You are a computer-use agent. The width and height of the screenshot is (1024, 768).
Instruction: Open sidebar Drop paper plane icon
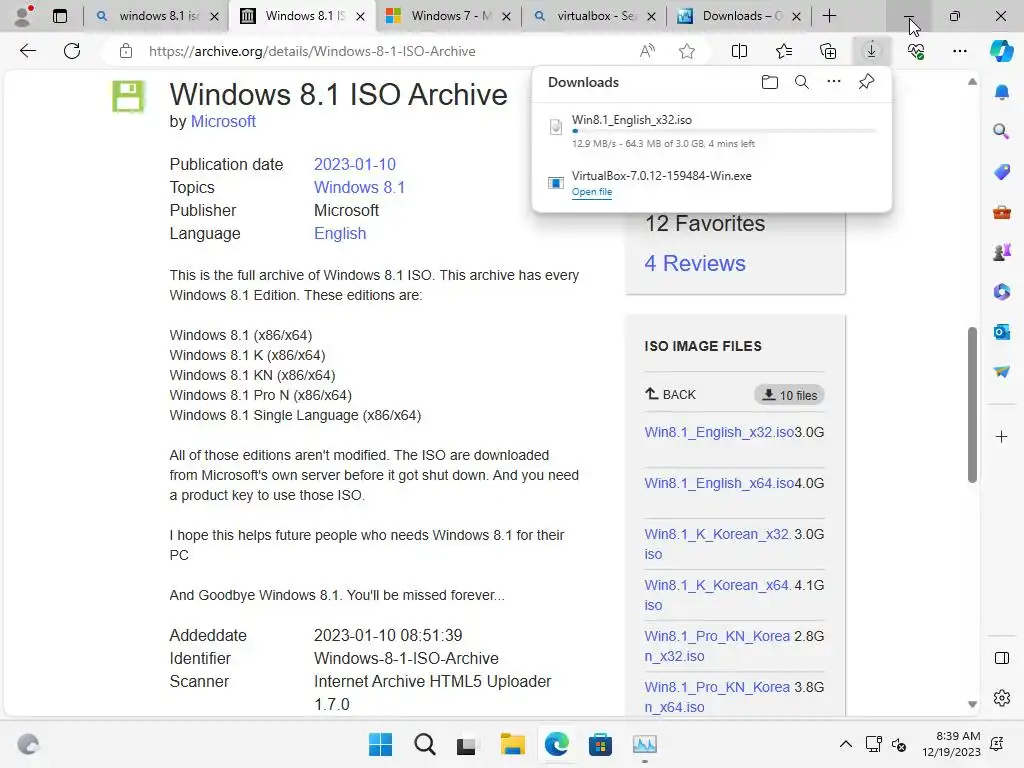[1002, 371]
